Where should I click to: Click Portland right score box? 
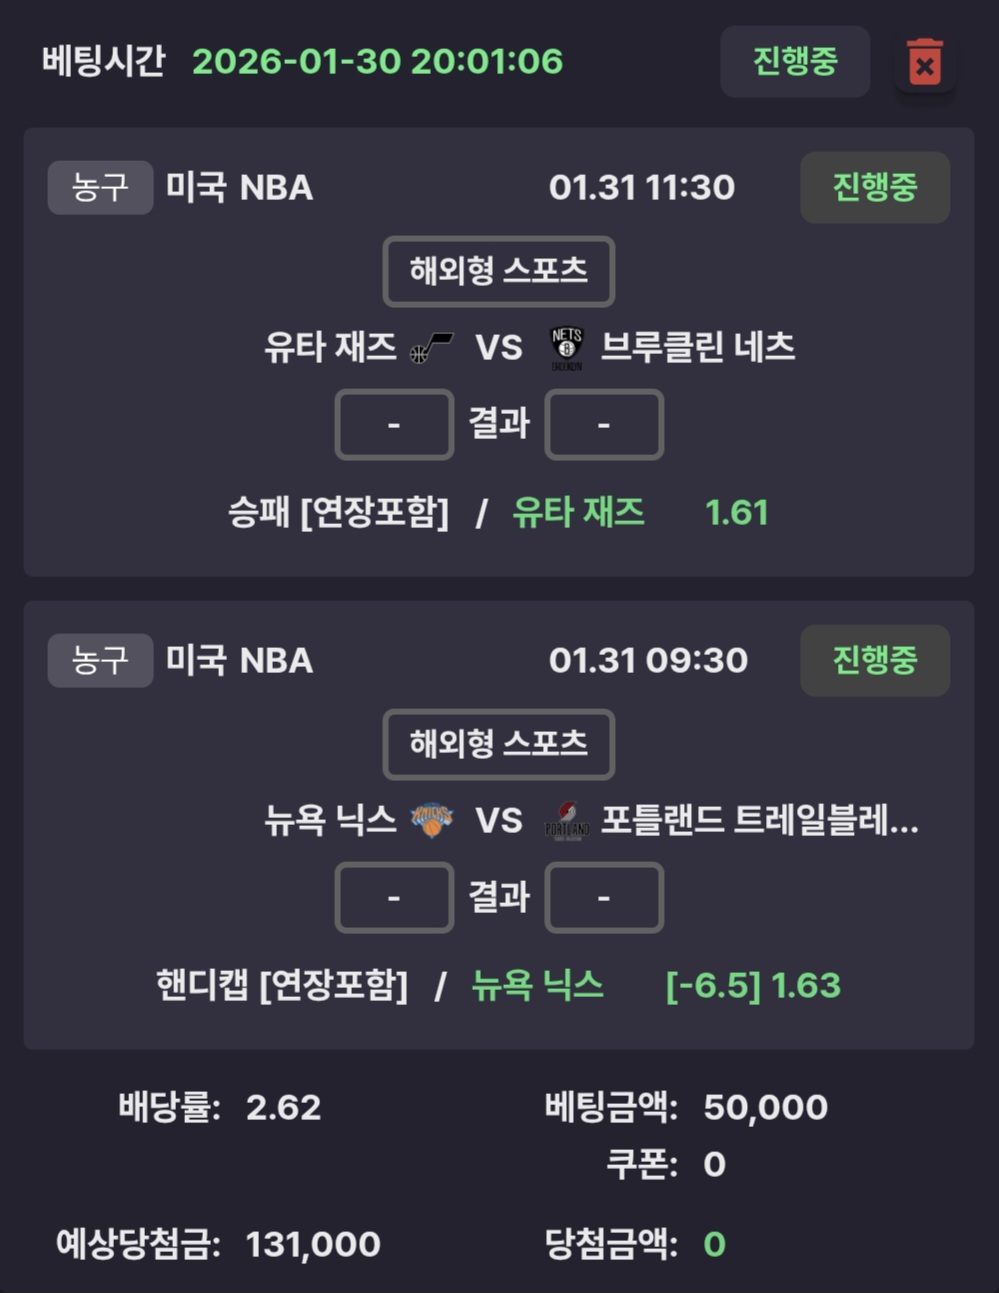603,898
